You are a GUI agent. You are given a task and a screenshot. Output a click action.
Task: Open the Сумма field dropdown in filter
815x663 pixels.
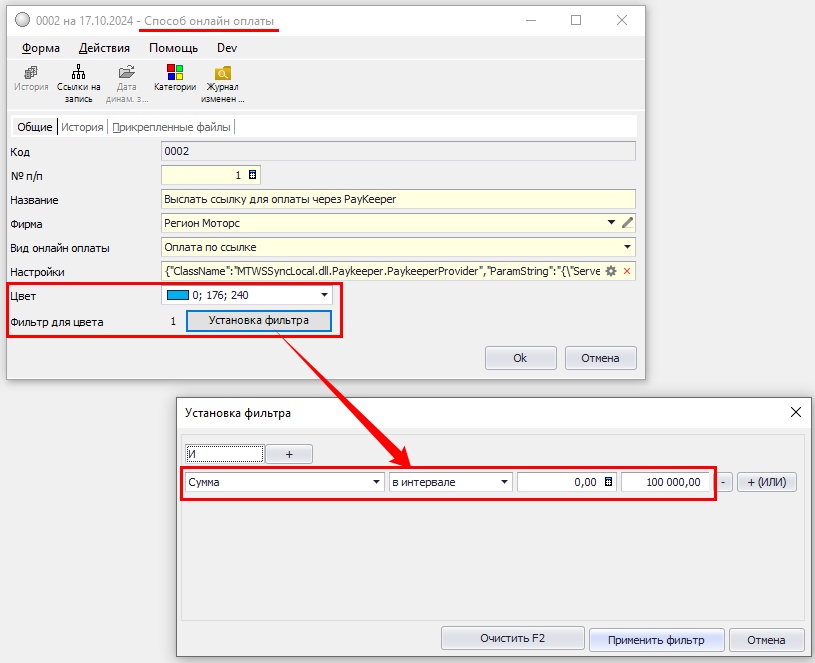tap(377, 482)
